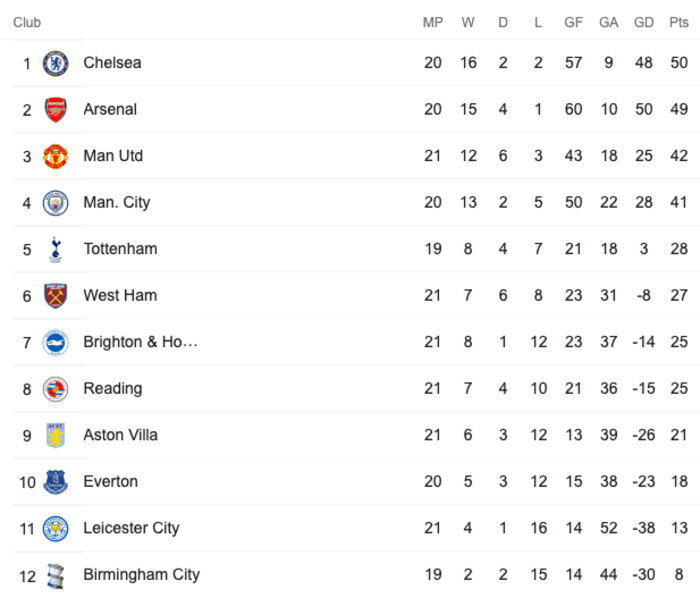The image size is (700, 606).
Task: Click the MP column header
Action: click(x=433, y=22)
